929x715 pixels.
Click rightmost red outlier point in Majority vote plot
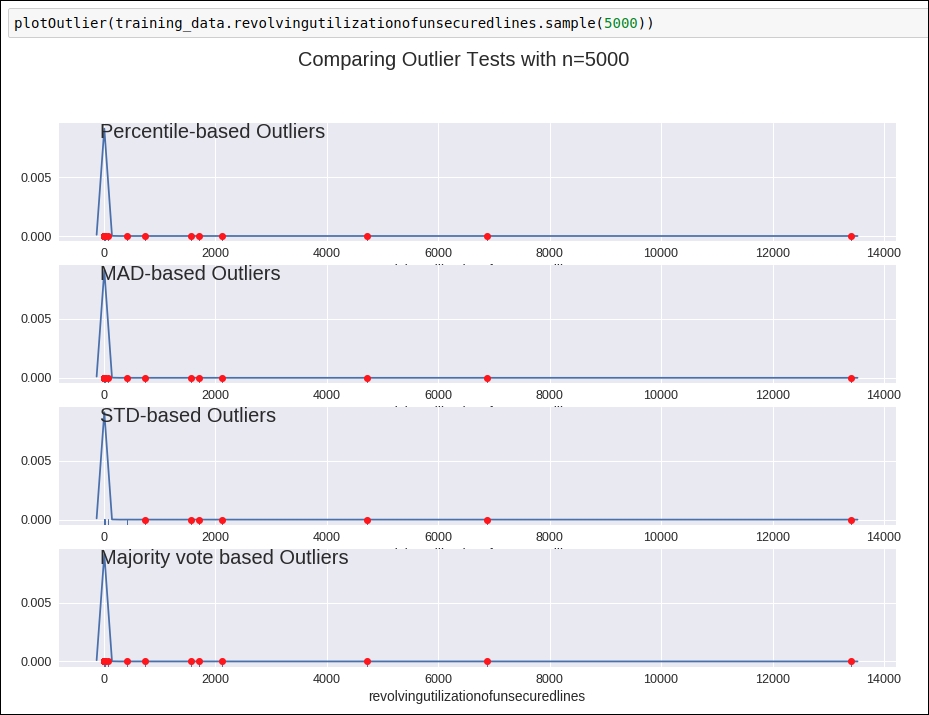pos(851,662)
